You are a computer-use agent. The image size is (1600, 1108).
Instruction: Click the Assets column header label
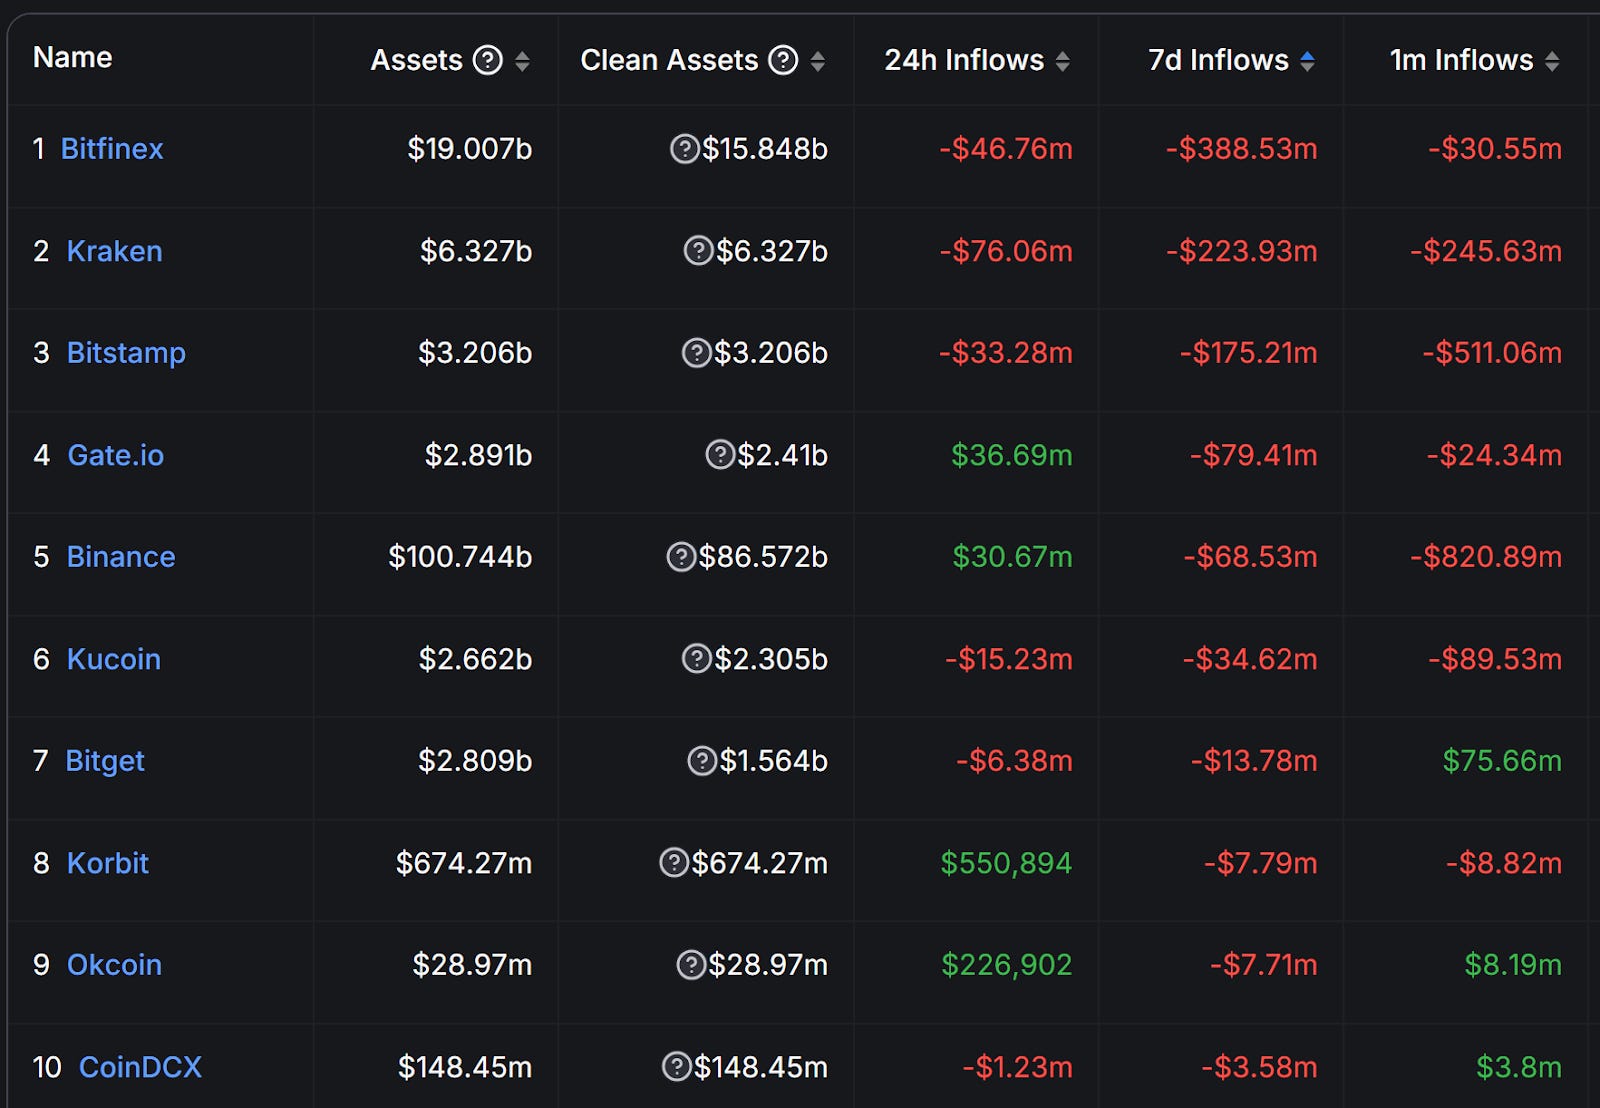pos(417,60)
